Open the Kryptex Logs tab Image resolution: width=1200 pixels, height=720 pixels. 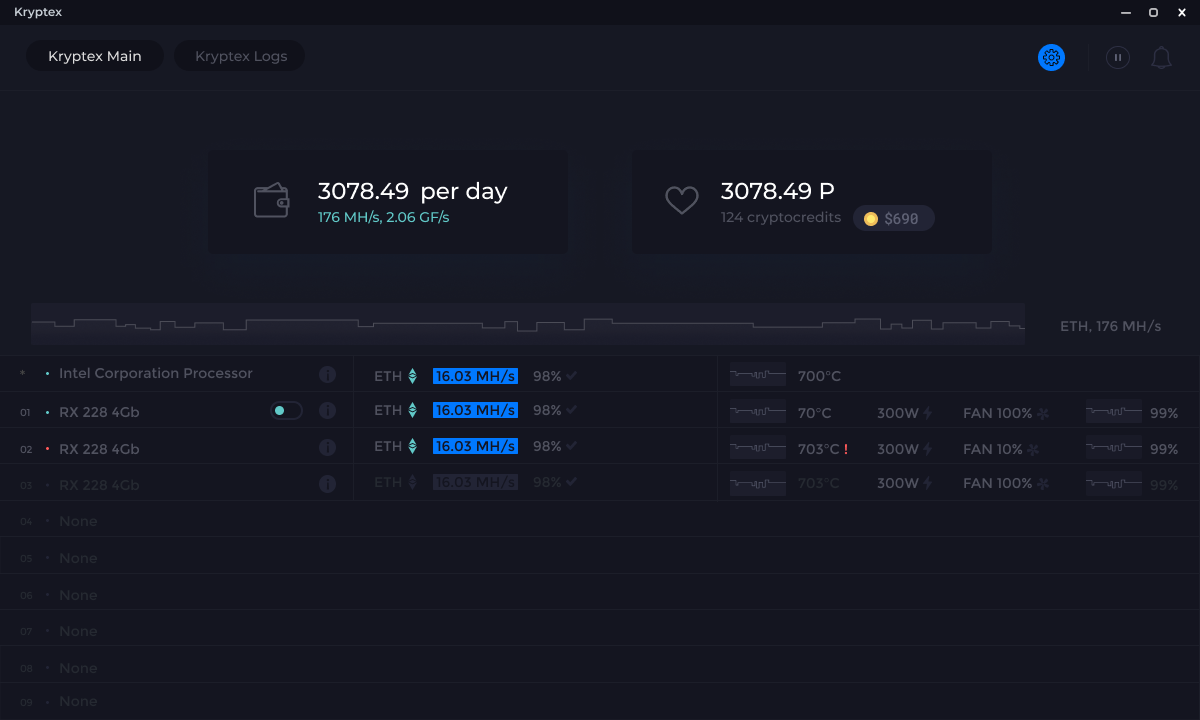[x=240, y=56]
